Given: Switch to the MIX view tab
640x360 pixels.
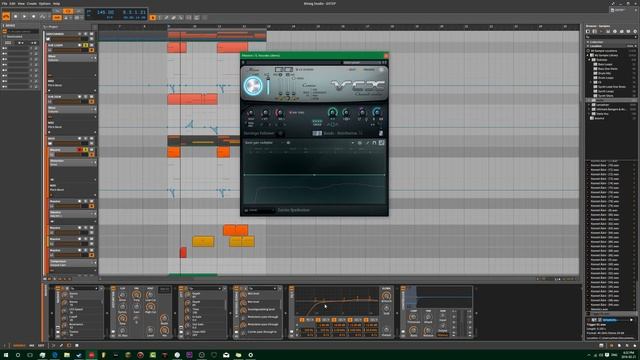Looking at the screenshot, I should click(x=31, y=345).
